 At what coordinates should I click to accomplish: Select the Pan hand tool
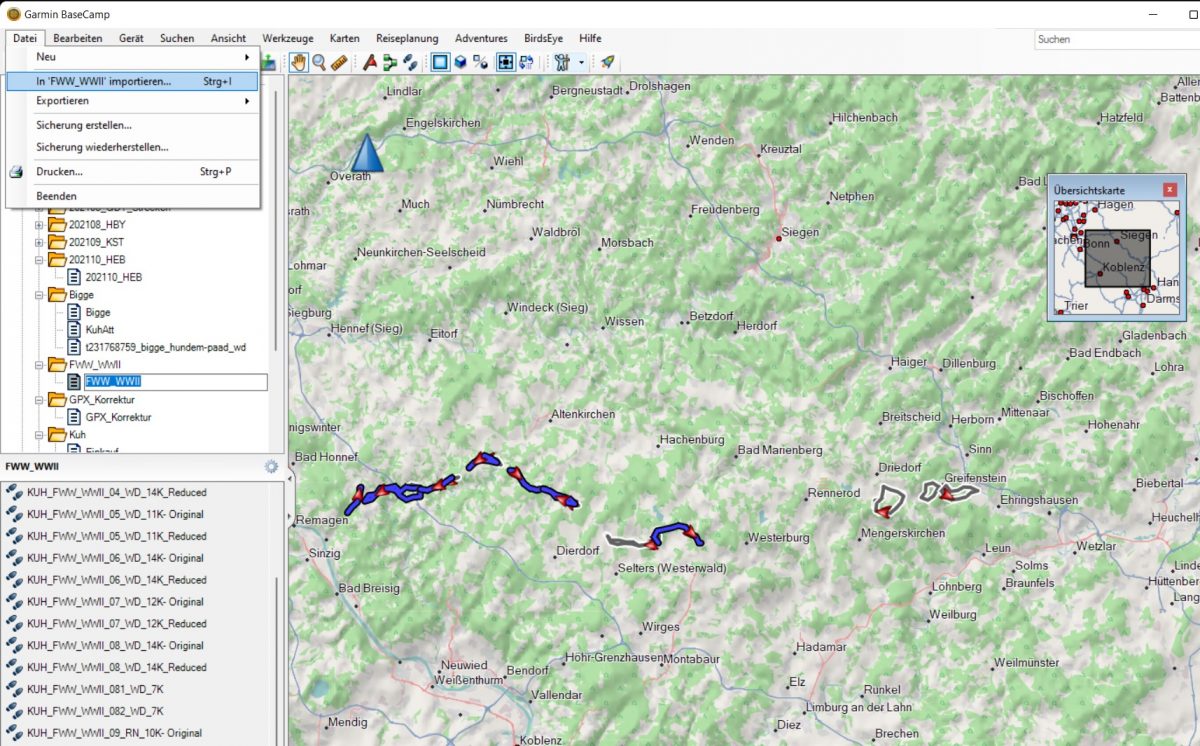299,62
